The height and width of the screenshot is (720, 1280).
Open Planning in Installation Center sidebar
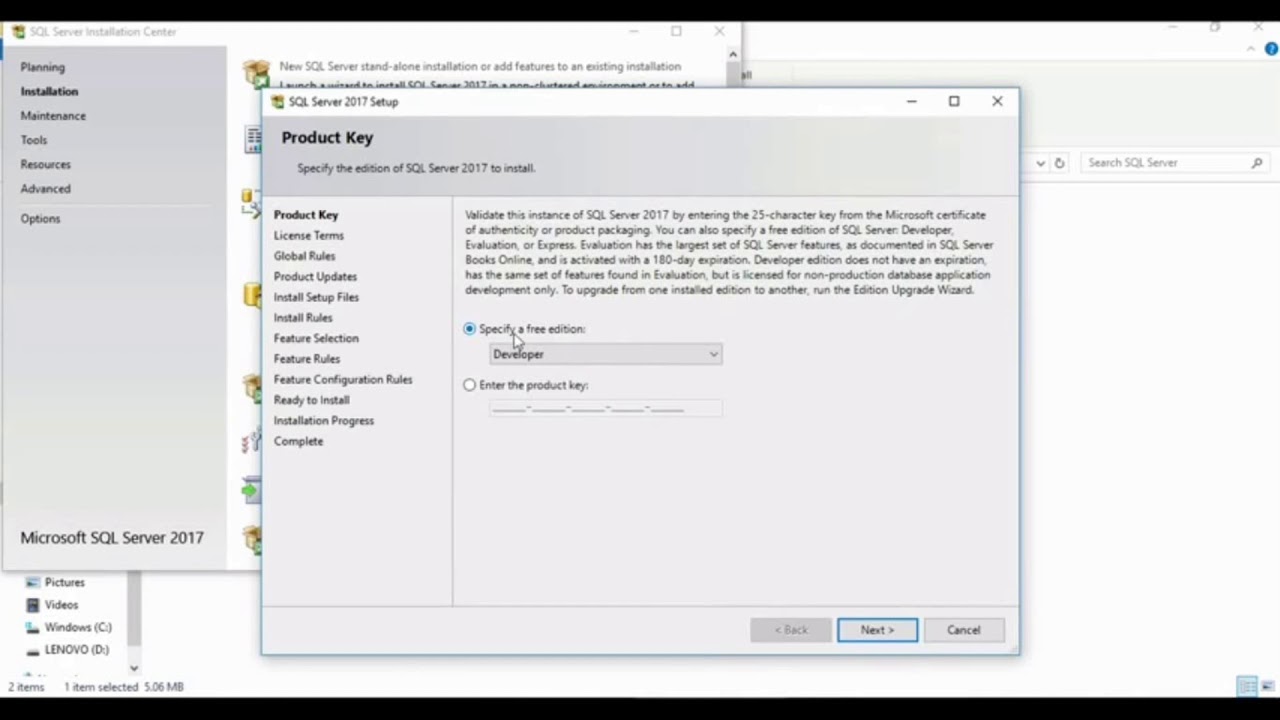[x=43, y=67]
